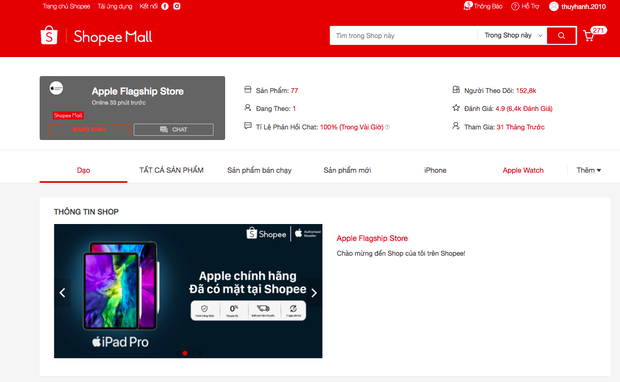Screen dimensions: 620x382
Task: Click Người Theo Dõi followers icon
Action: 456,90
